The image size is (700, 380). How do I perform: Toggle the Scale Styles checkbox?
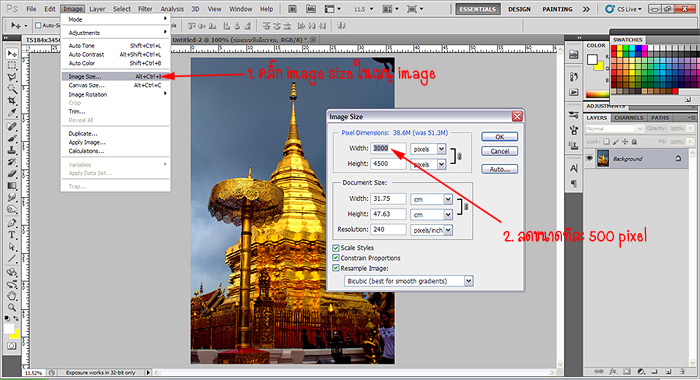(336, 247)
